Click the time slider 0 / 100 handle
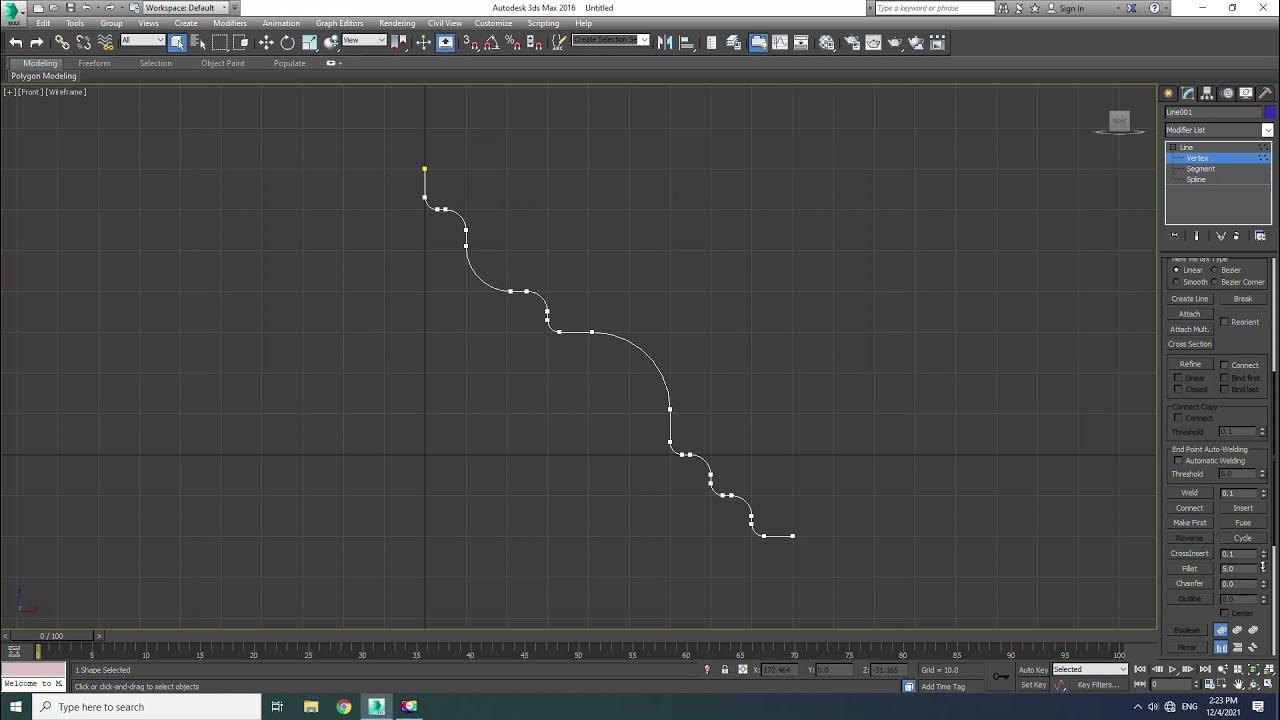 point(51,636)
